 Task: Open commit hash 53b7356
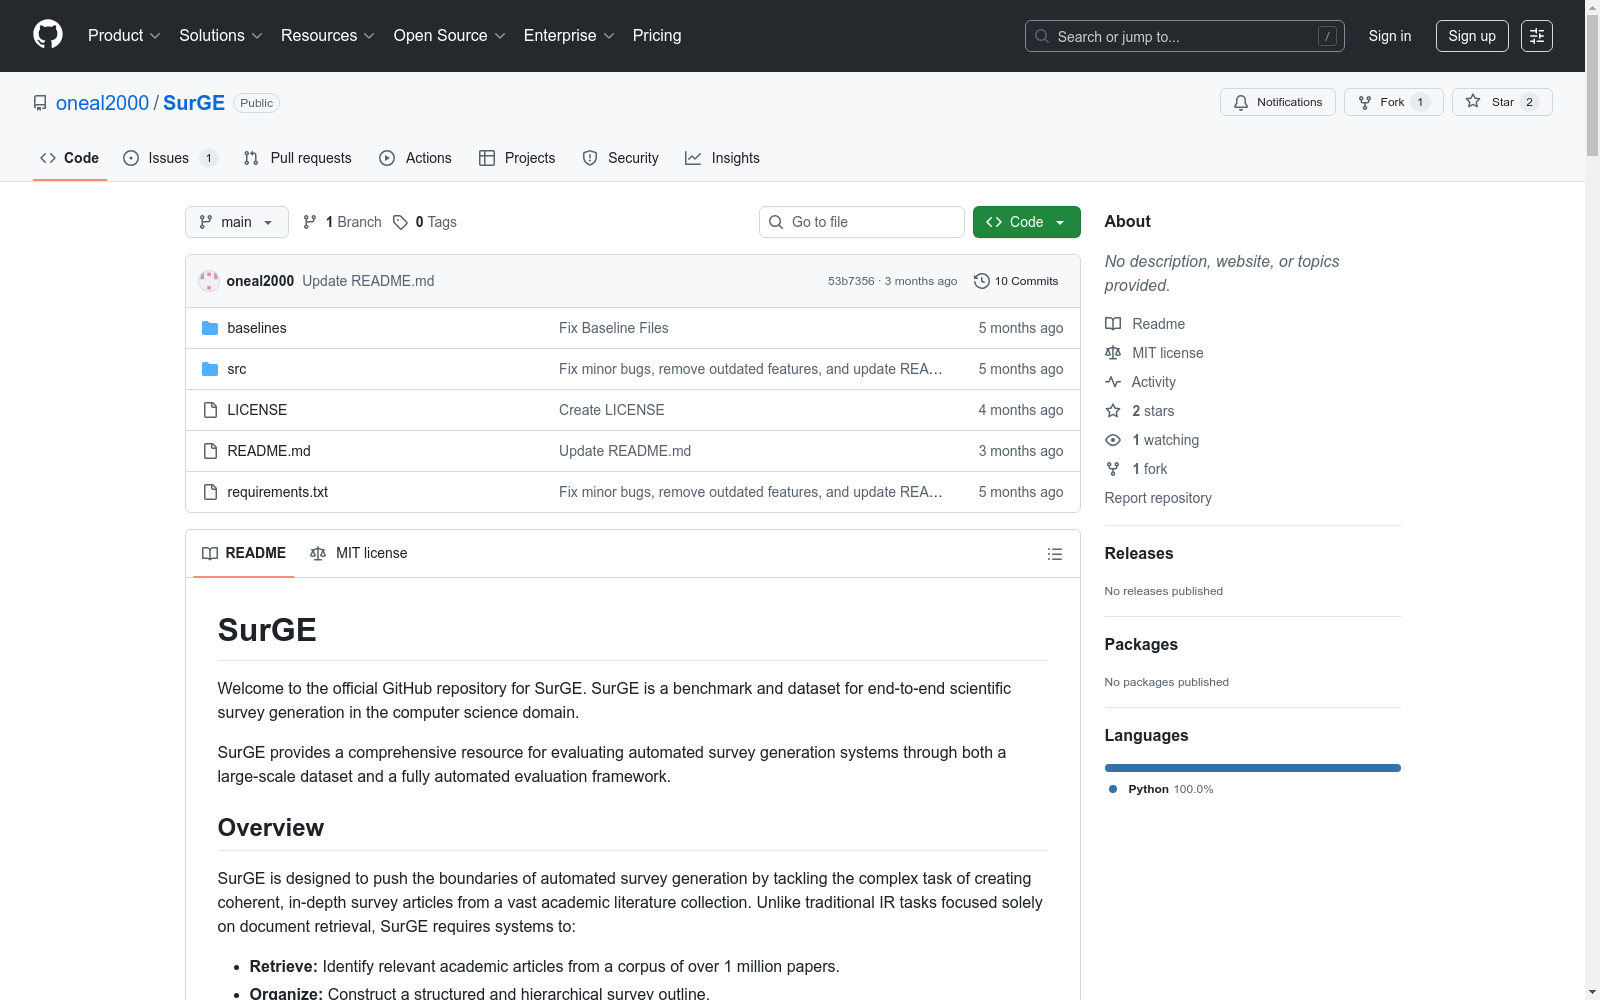(x=851, y=281)
